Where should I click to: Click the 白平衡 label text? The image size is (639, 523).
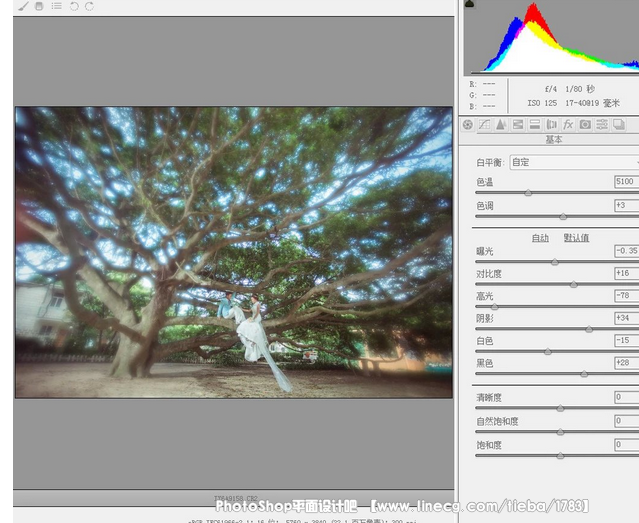coord(490,163)
